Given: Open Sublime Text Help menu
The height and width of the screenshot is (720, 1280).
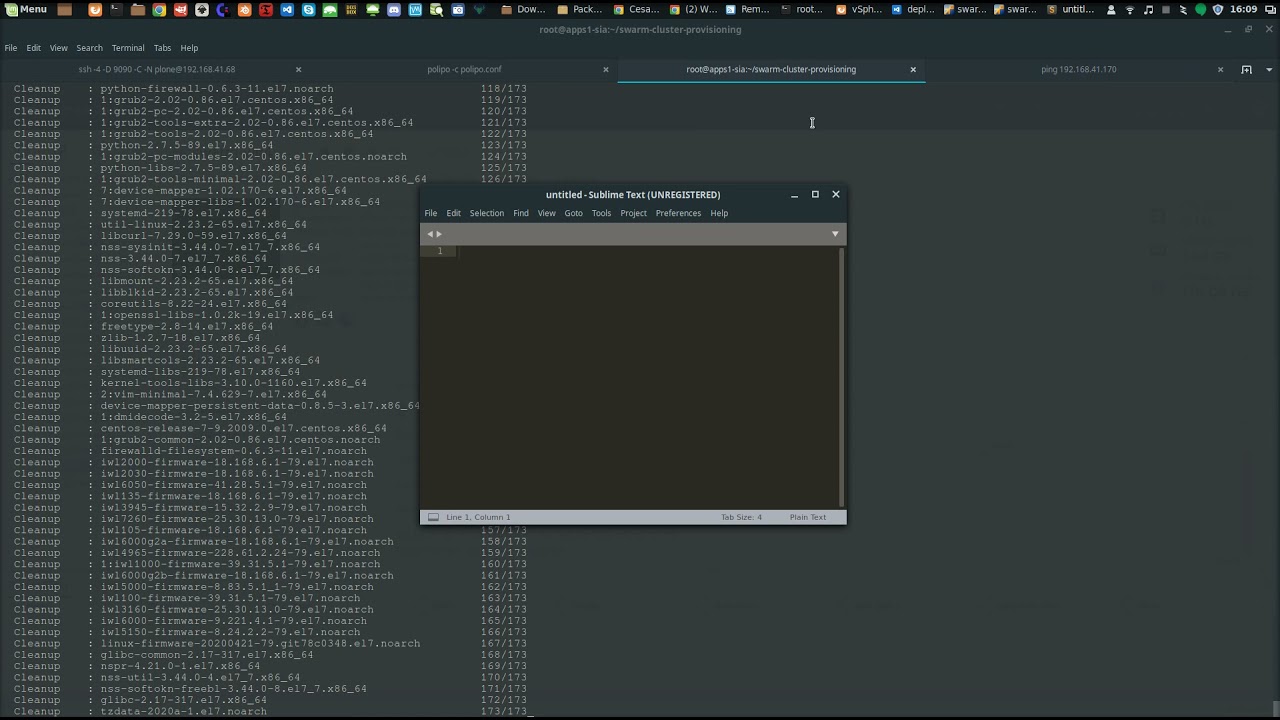Looking at the screenshot, I should (x=719, y=213).
